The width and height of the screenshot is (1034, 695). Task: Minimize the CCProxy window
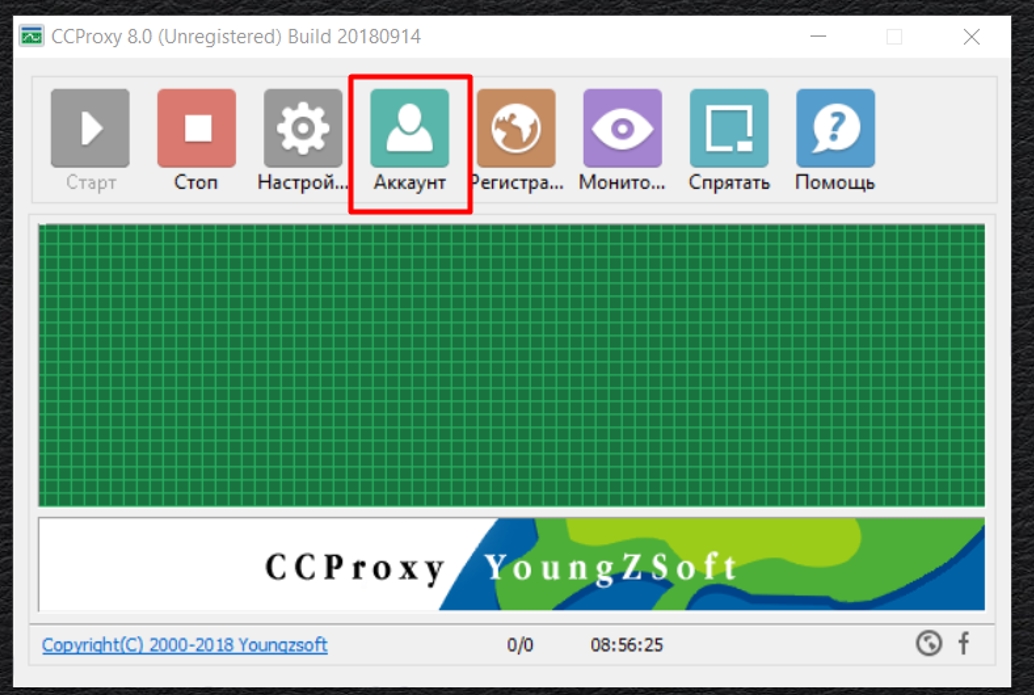click(818, 36)
